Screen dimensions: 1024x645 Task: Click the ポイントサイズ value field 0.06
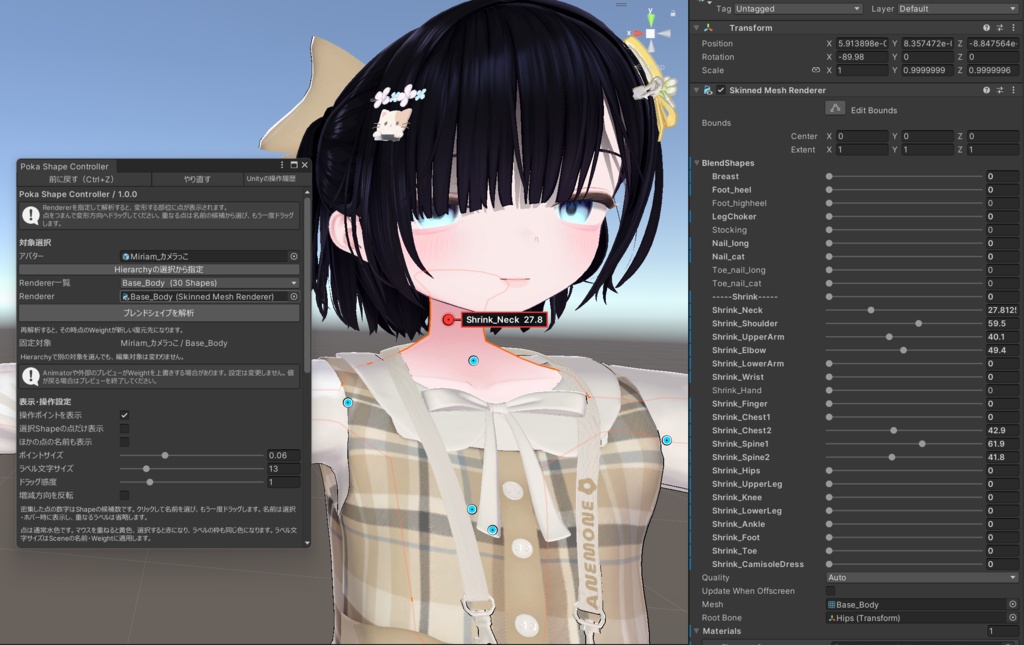coord(283,456)
